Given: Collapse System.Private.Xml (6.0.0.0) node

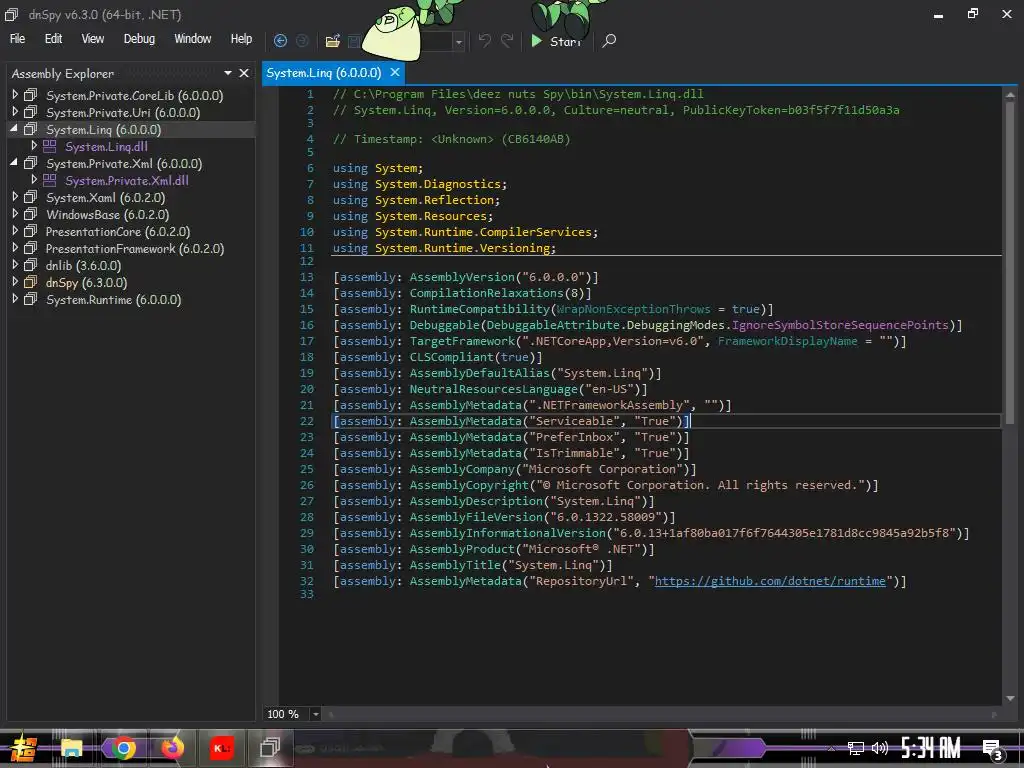Looking at the screenshot, I should [x=14, y=163].
